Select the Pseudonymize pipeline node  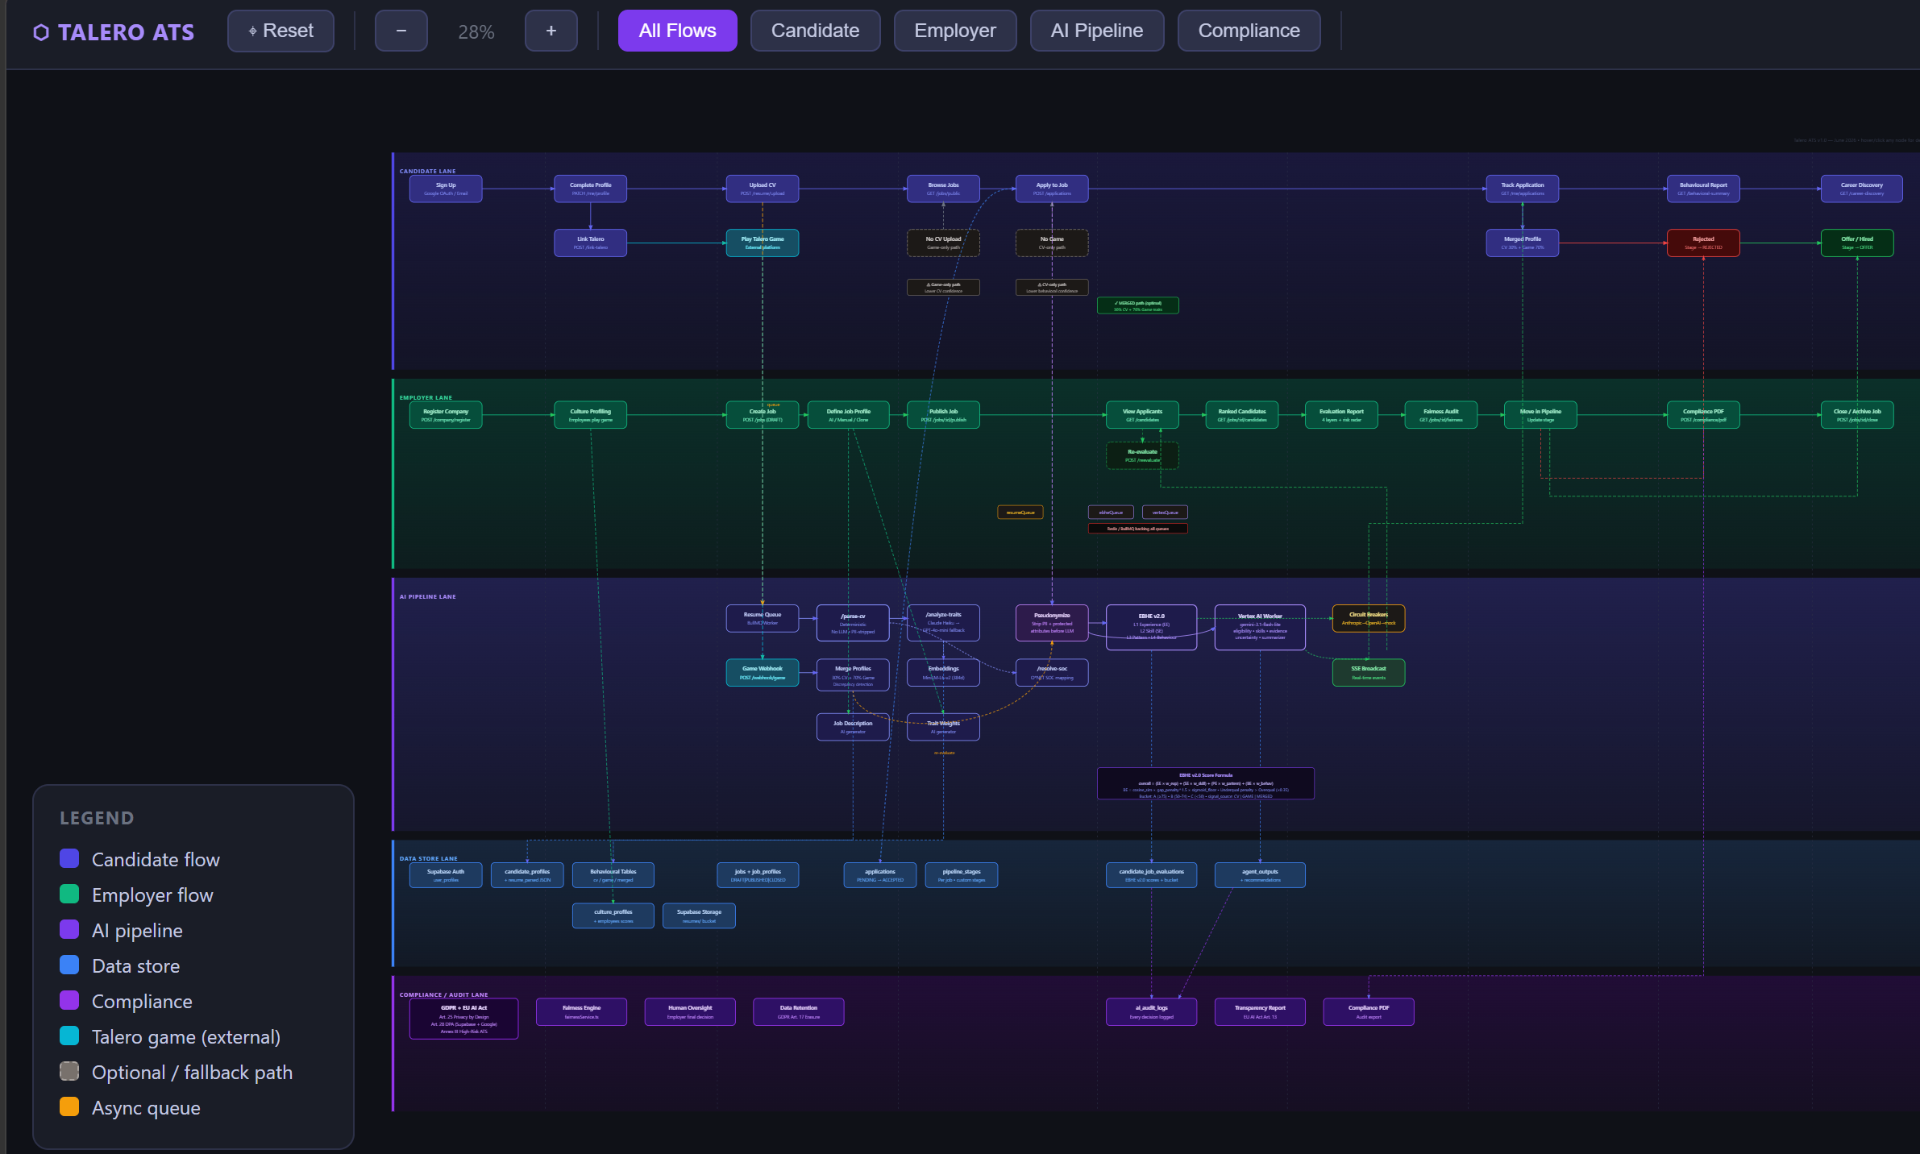pyautogui.click(x=1052, y=623)
